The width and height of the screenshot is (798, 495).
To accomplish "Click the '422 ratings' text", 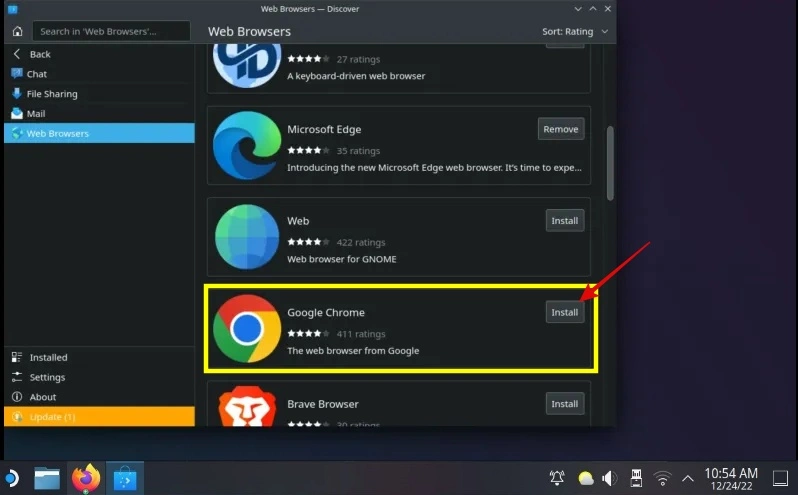I will (361, 242).
